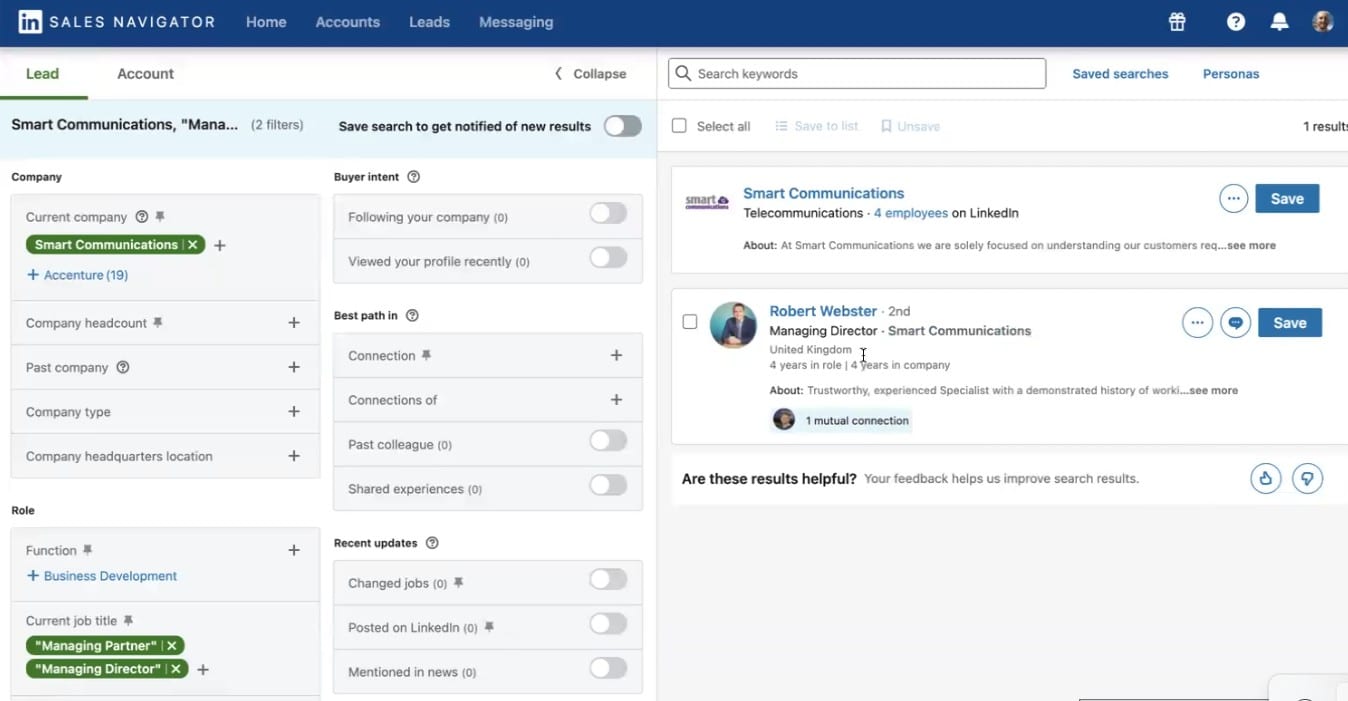1348x701 pixels.
Task: Add another job title with the plus icon
Action: [203, 669]
